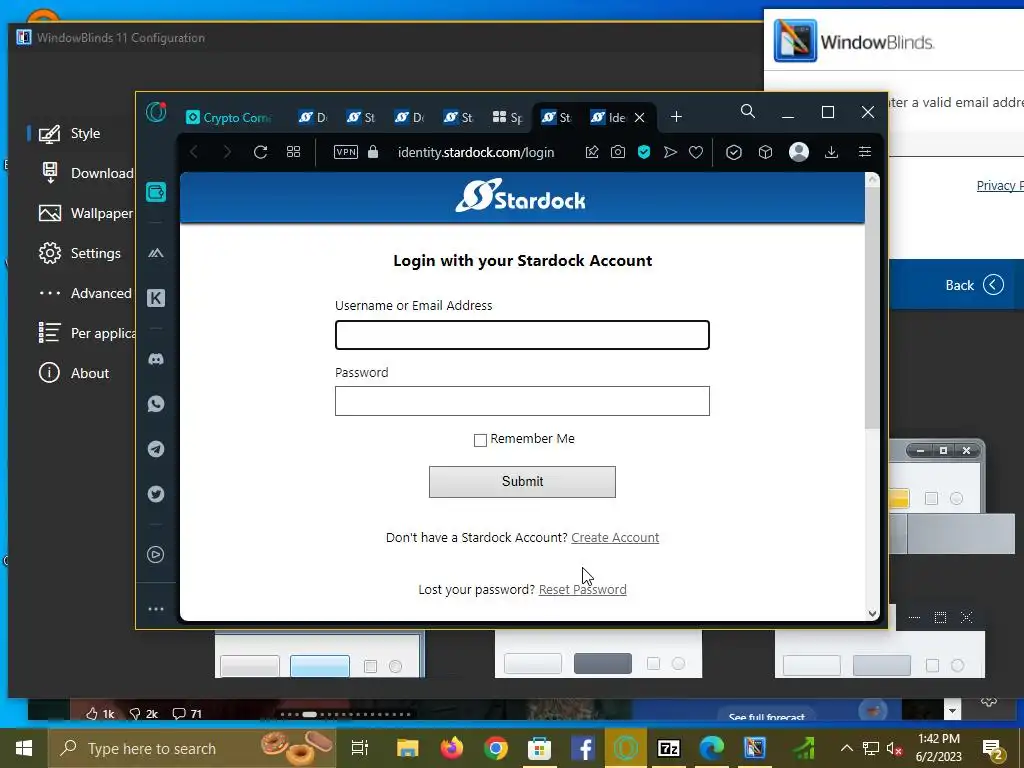Viewport: 1024px width, 768px height.
Task: Click the browser page scrollbar down arrow
Action: click(x=872, y=613)
